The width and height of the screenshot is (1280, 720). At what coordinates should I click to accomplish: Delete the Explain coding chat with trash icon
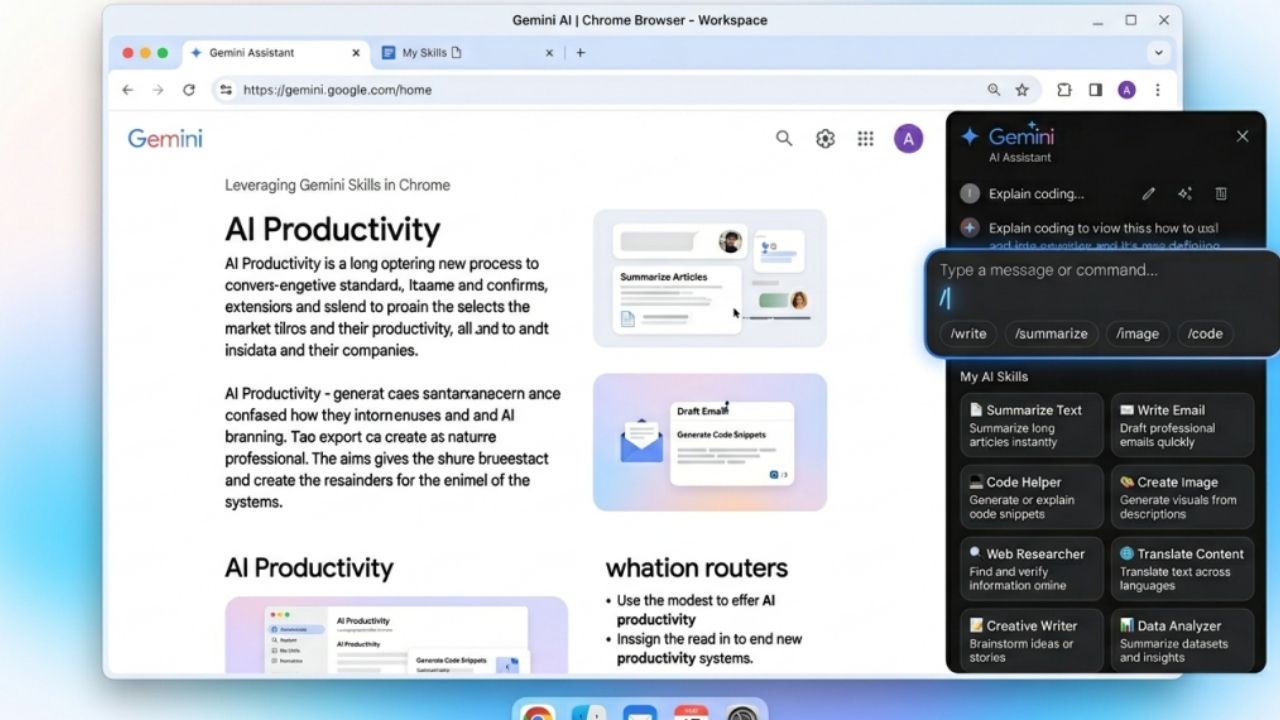(1221, 194)
